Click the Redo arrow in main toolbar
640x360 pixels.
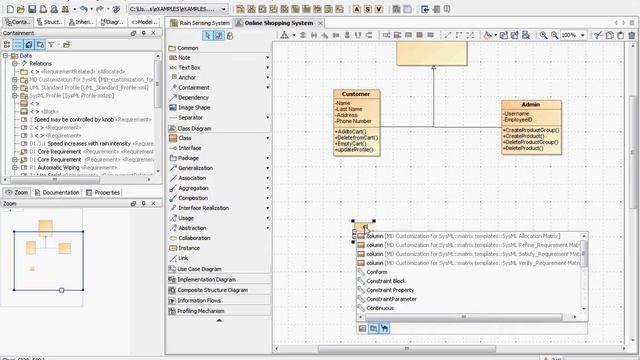(x=100, y=9)
